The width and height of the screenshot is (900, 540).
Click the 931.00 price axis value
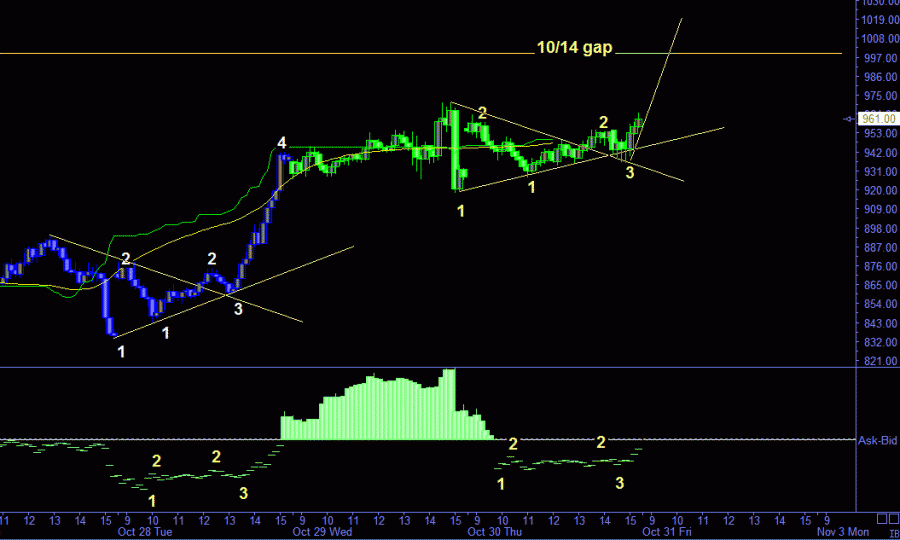883,172
